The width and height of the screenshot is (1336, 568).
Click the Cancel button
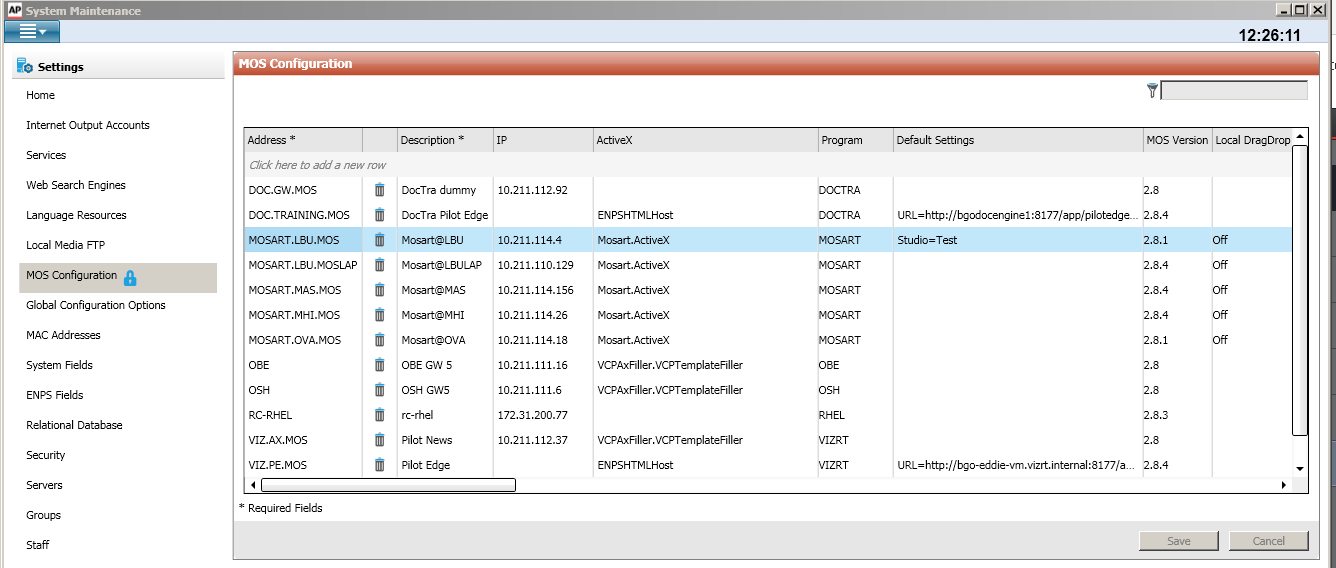pos(1269,541)
